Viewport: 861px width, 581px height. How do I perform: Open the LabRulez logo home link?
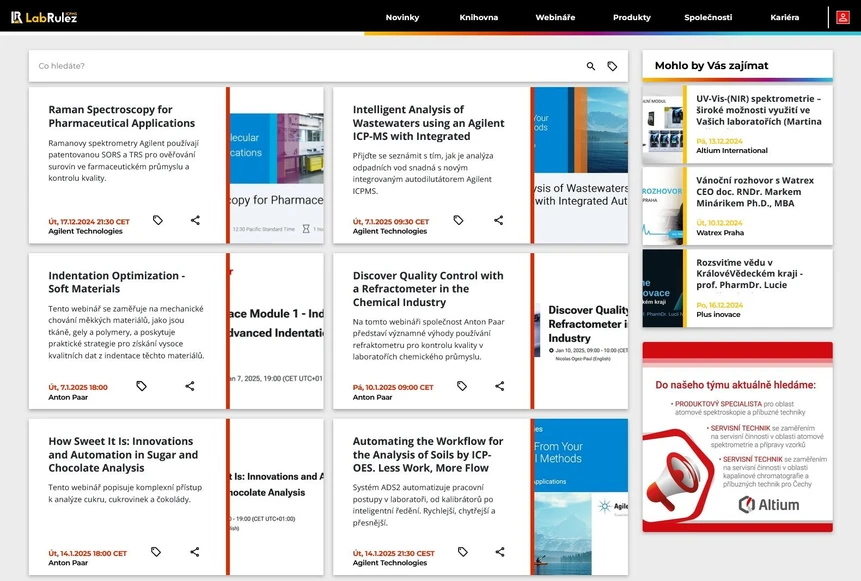pos(44,17)
